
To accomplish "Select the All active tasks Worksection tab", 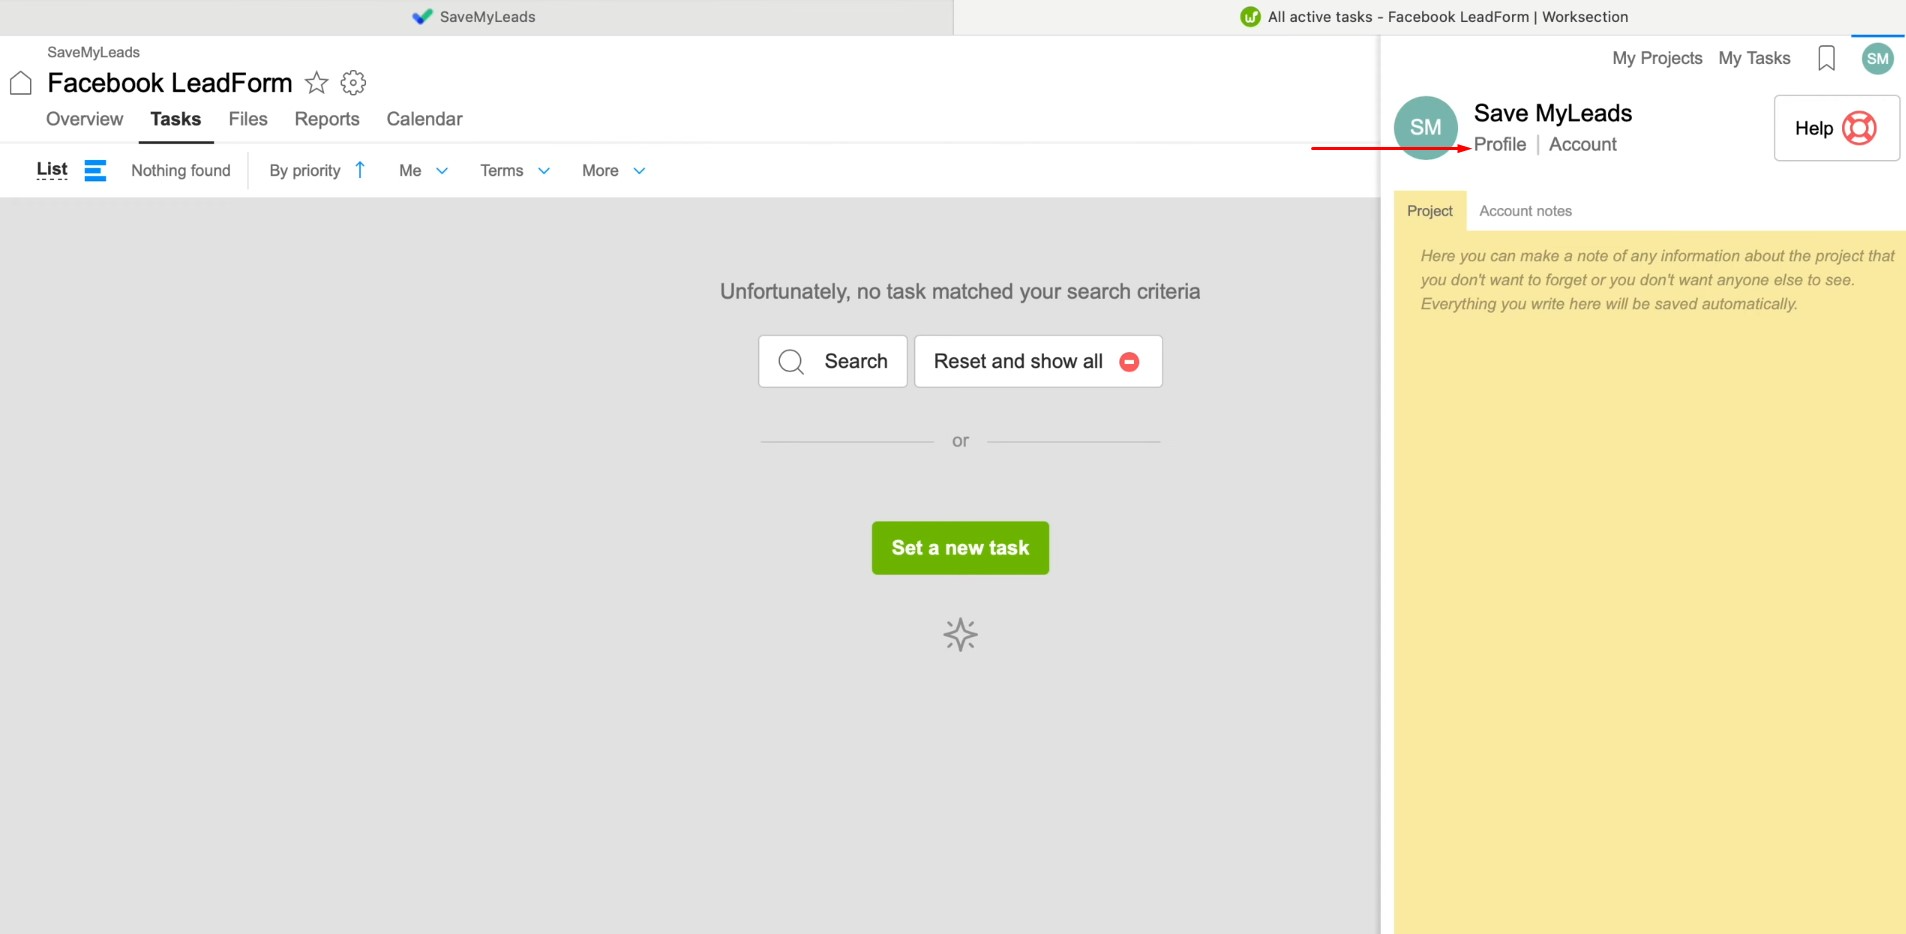I will (1430, 17).
